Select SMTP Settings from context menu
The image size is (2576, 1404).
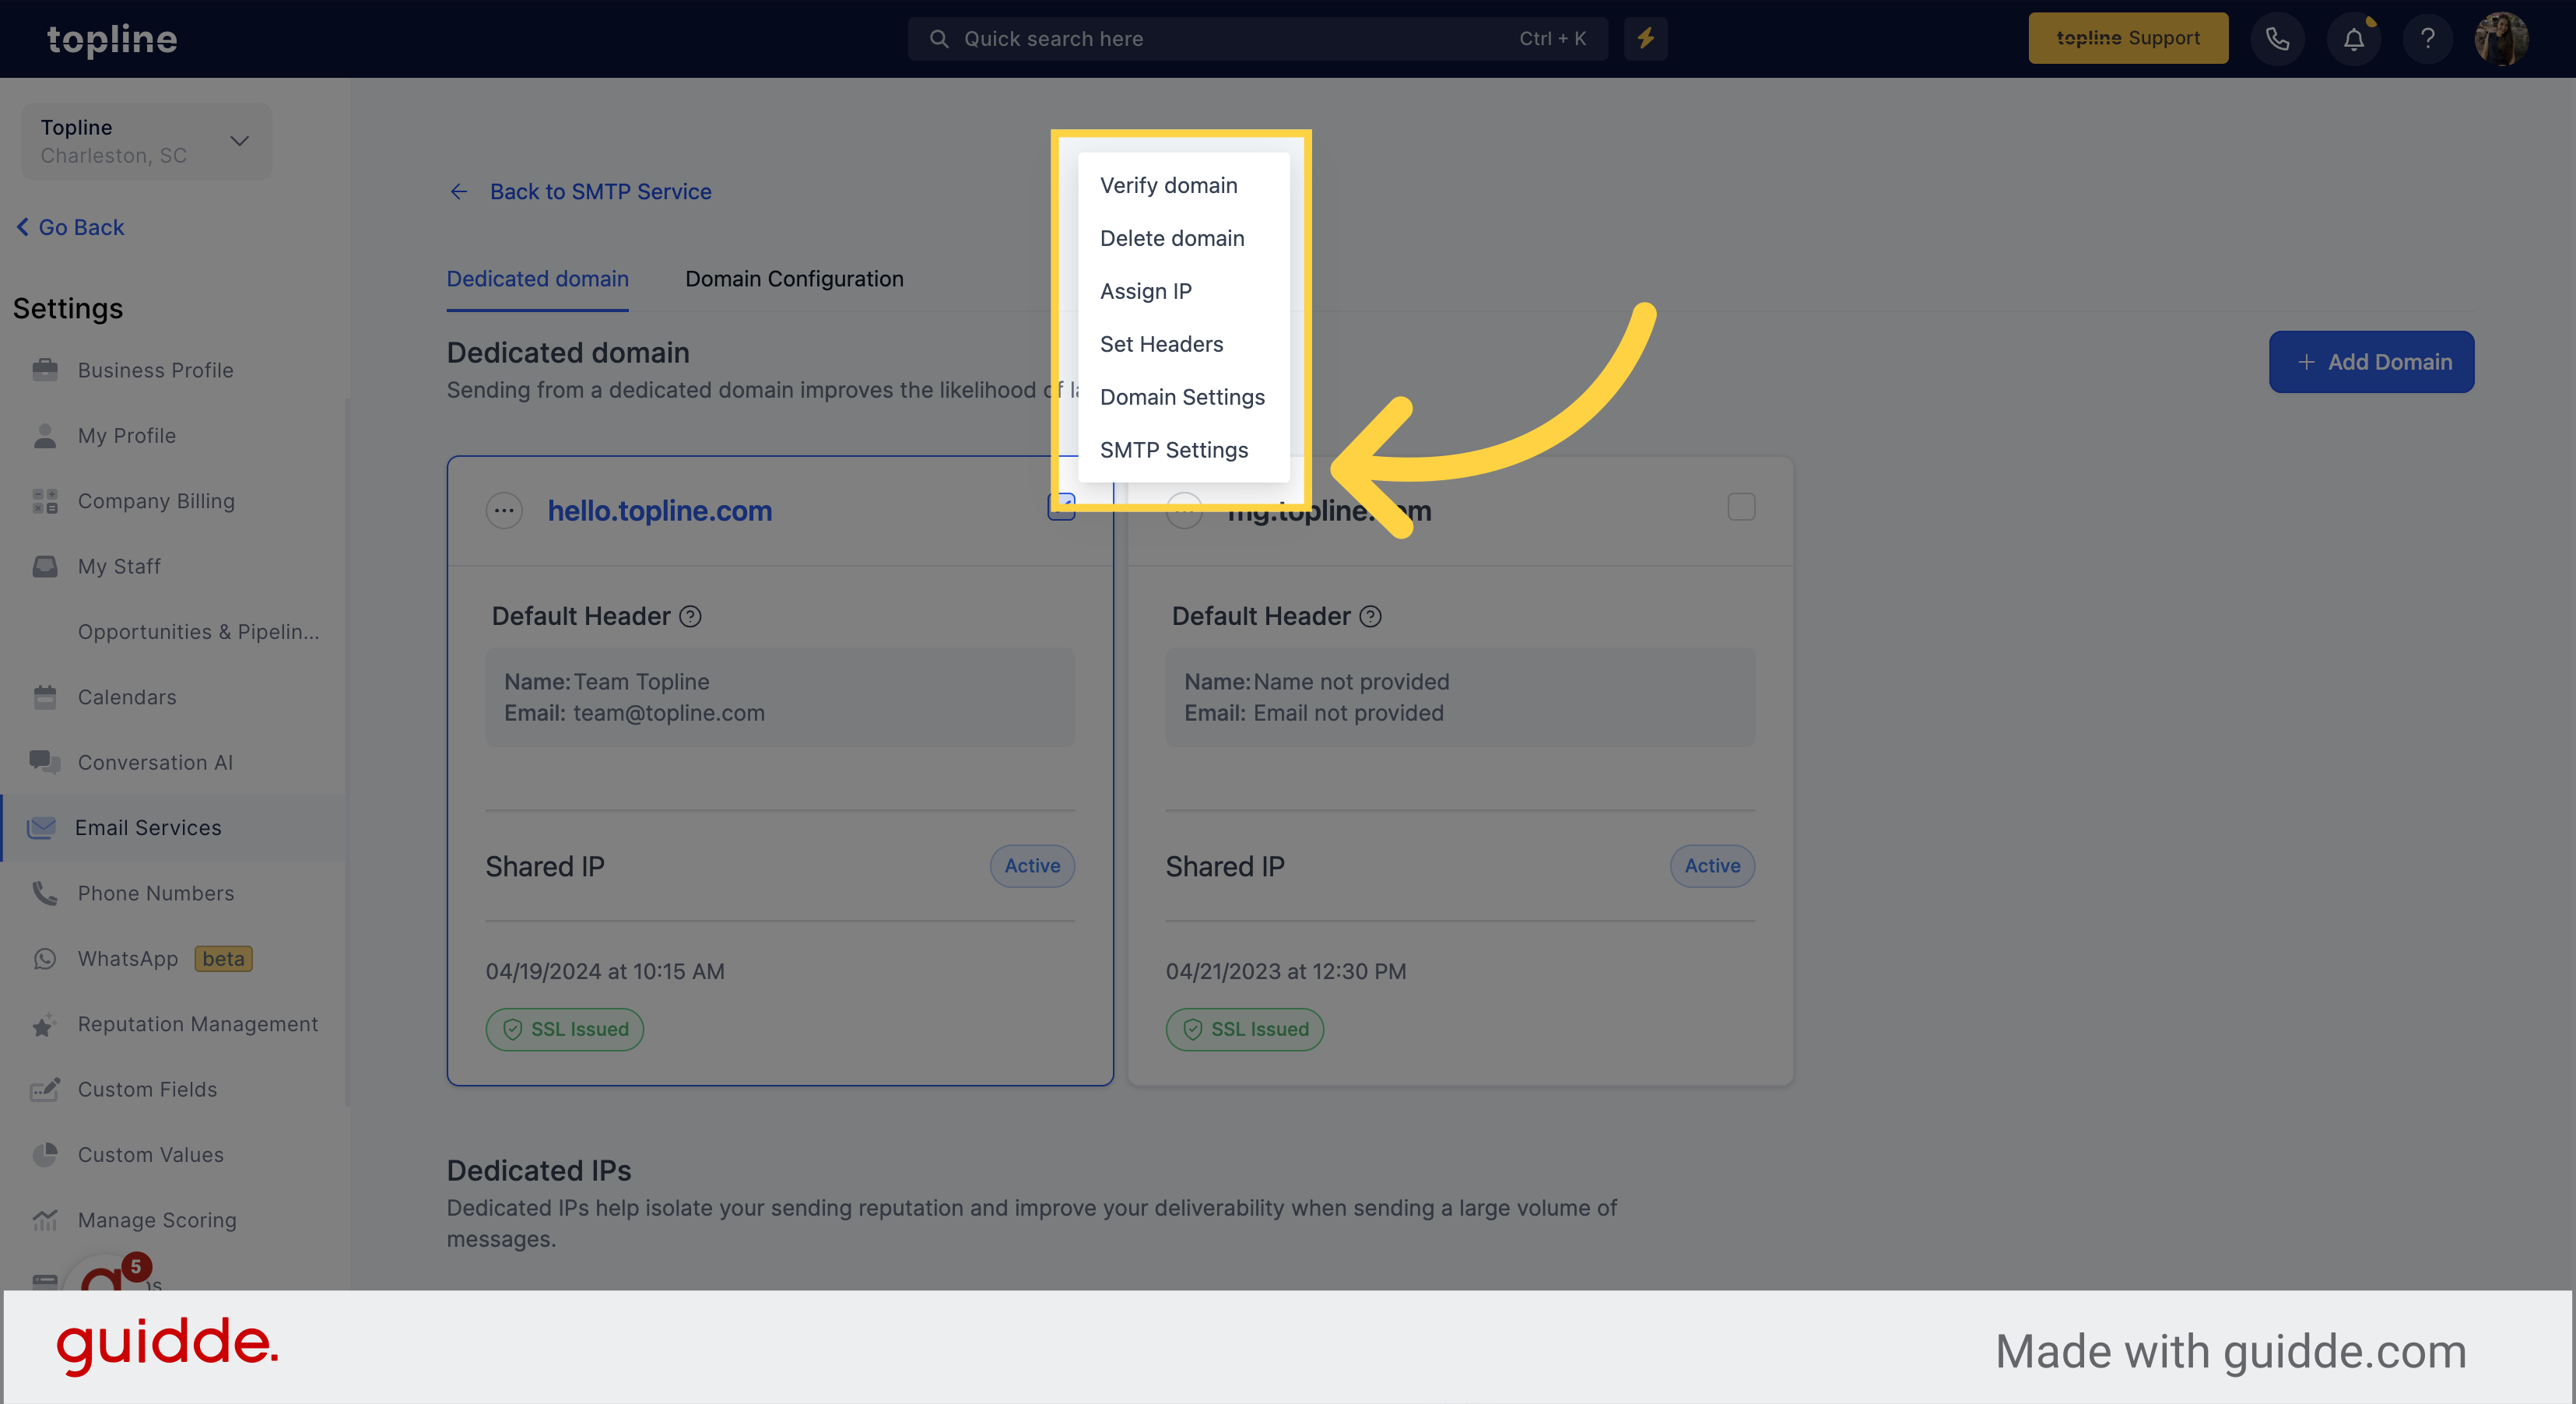point(1174,450)
